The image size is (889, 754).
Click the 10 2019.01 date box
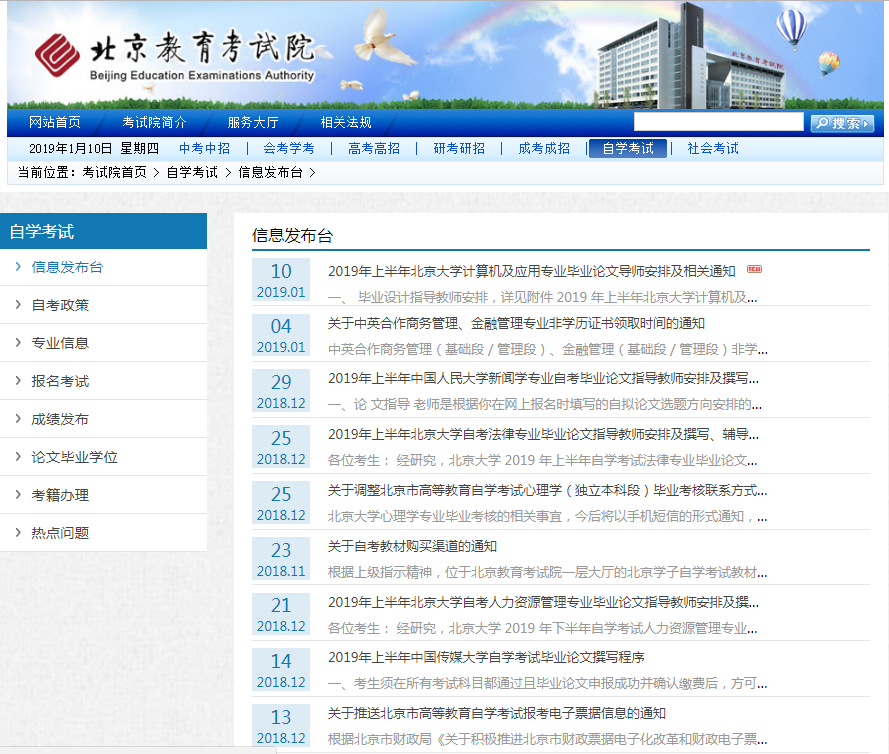click(281, 280)
